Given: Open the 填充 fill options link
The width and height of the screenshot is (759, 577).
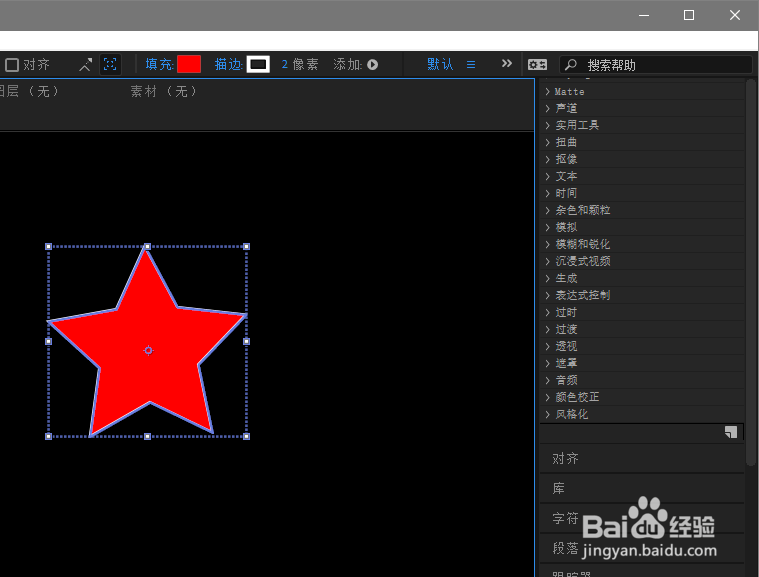Looking at the screenshot, I should (159, 64).
